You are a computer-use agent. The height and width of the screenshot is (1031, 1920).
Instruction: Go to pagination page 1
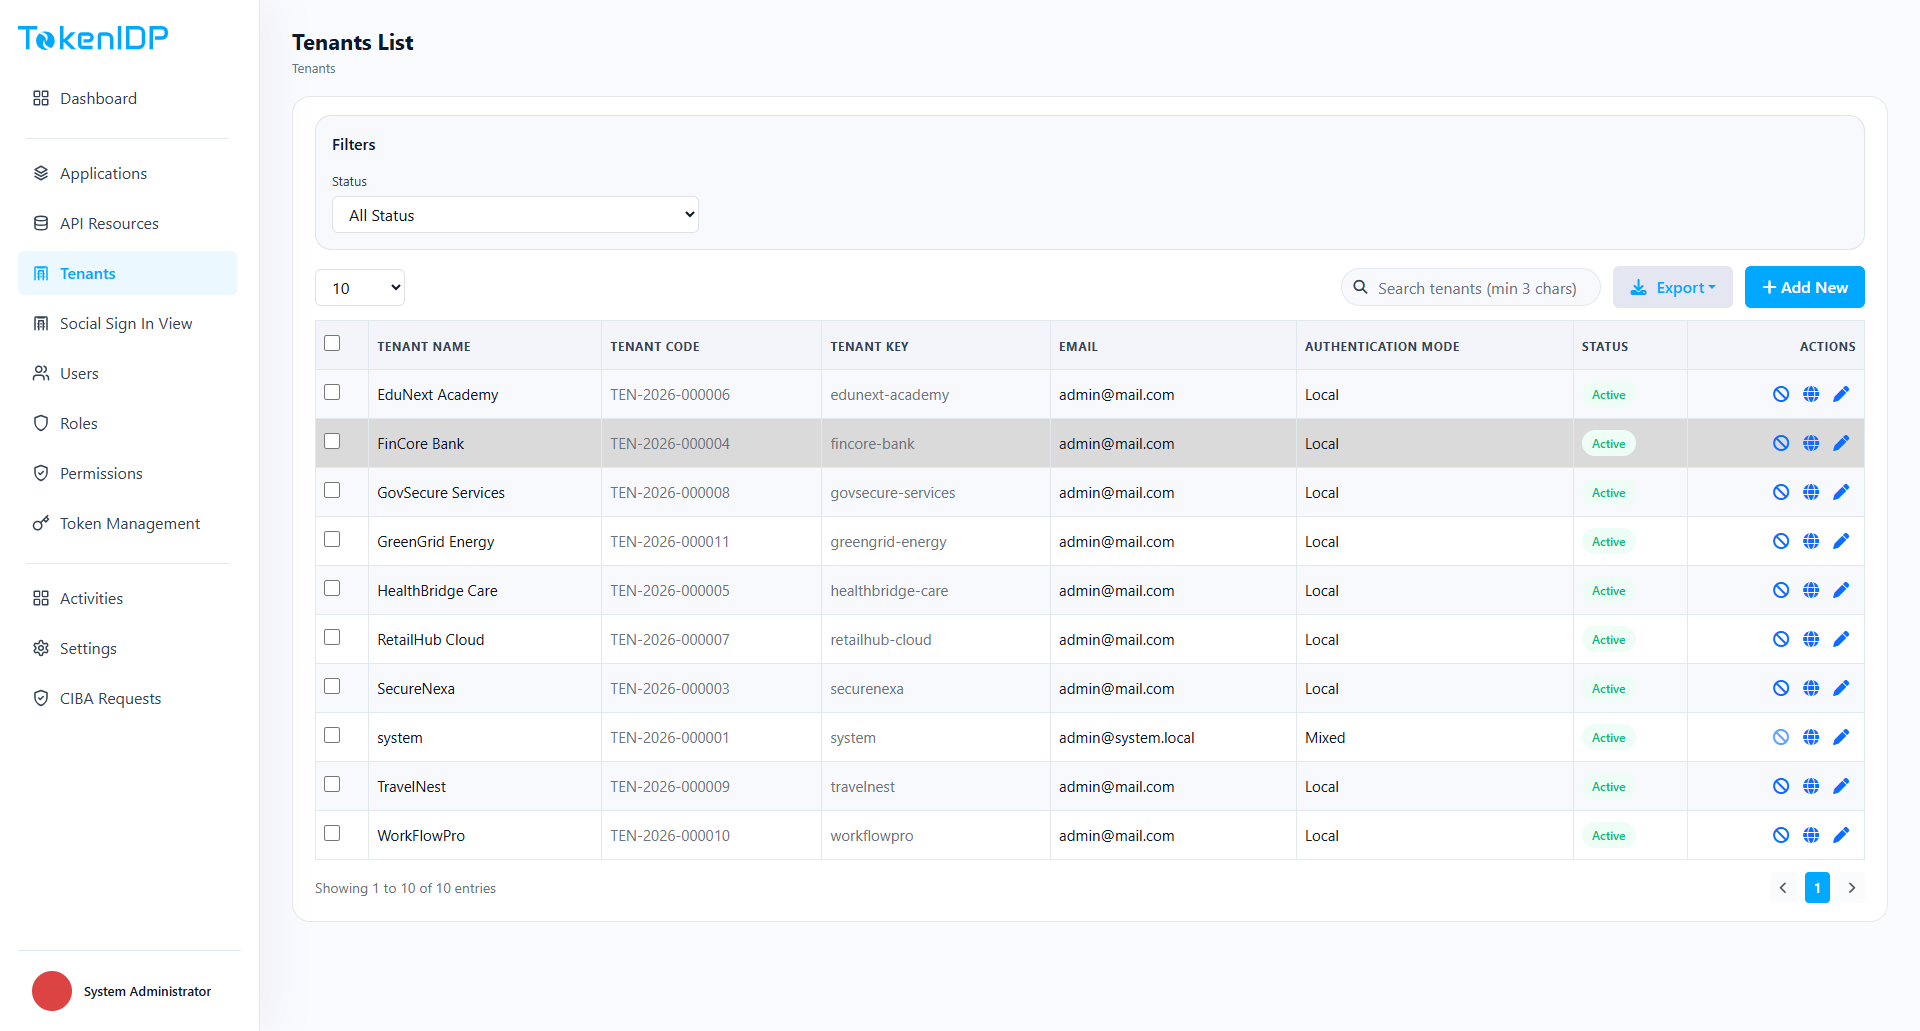1817,887
